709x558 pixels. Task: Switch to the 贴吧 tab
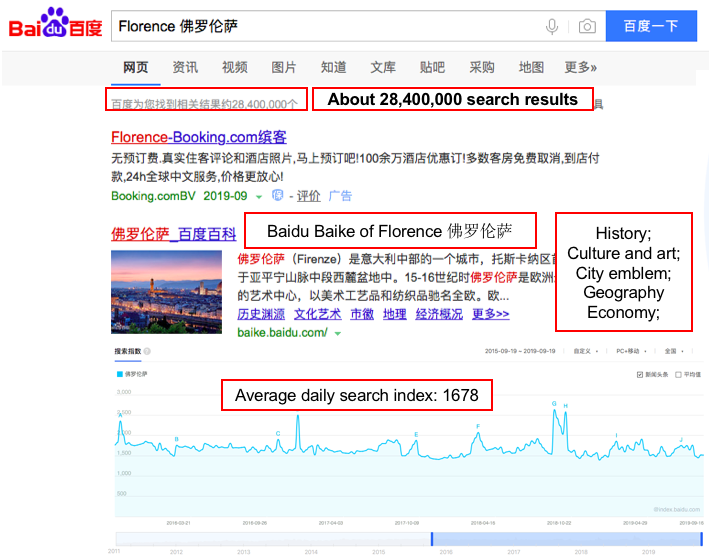tap(432, 67)
